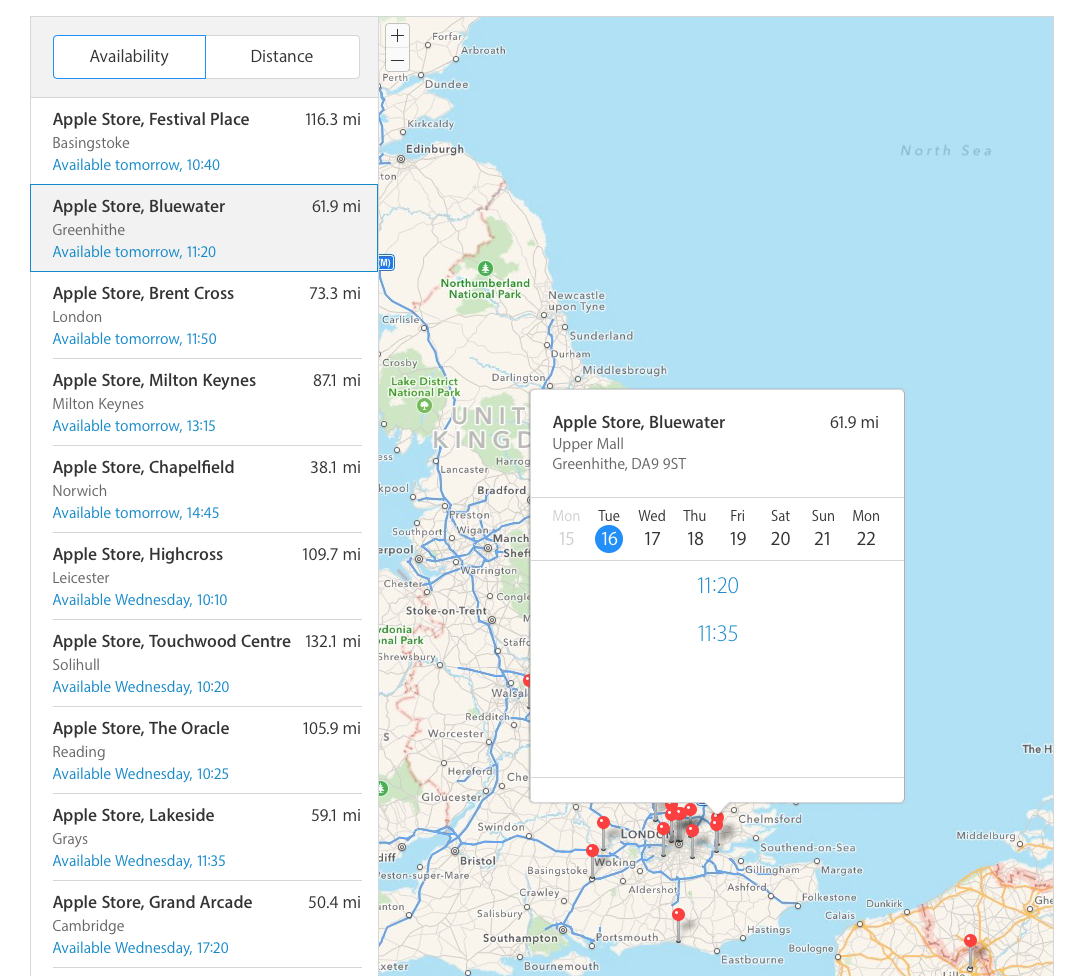Click the Southampton label on the map

pos(520,938)
